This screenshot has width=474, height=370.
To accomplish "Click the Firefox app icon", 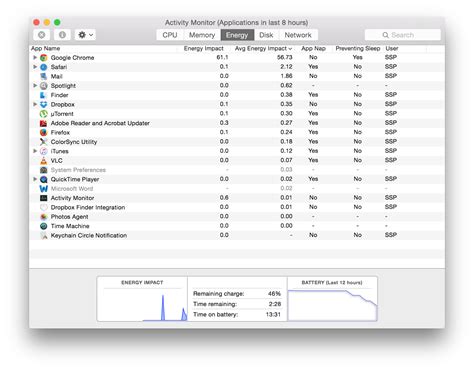I will pyautogui.click(x=44, y=132).
